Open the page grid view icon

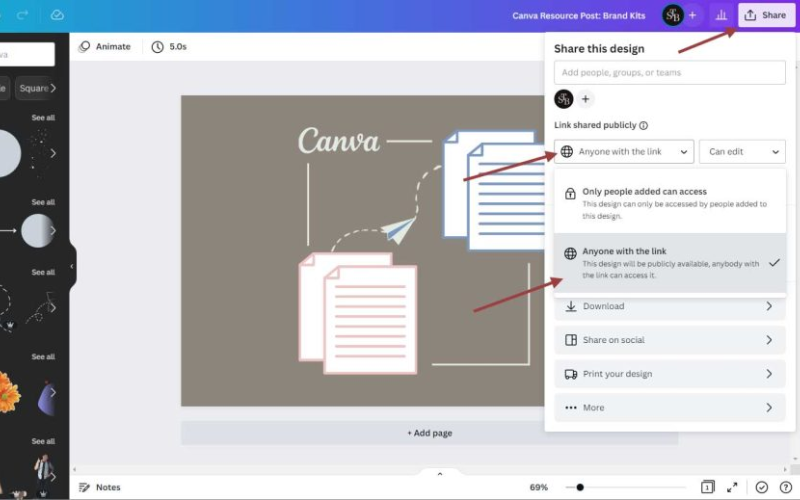707,487
